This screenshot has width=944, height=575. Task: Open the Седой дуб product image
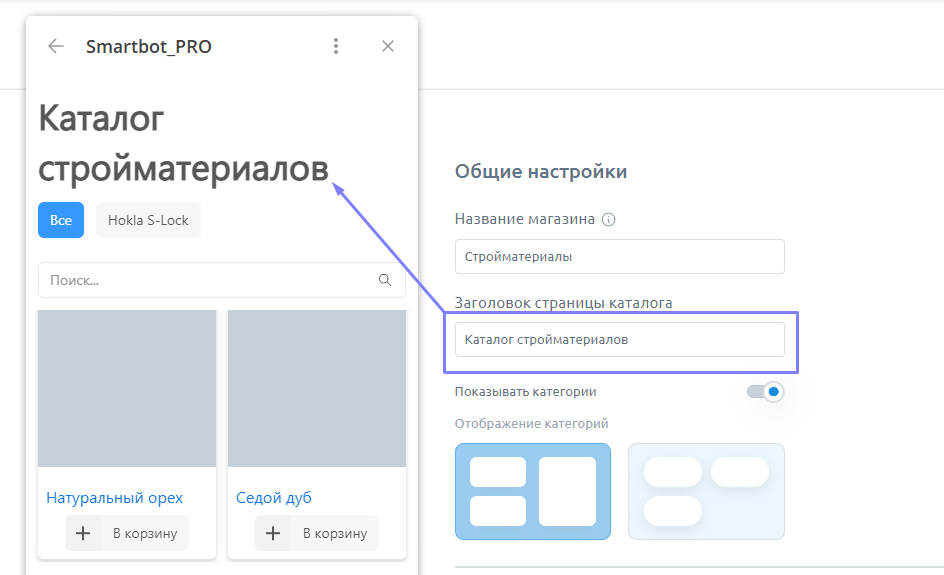[x=317, y=388]
